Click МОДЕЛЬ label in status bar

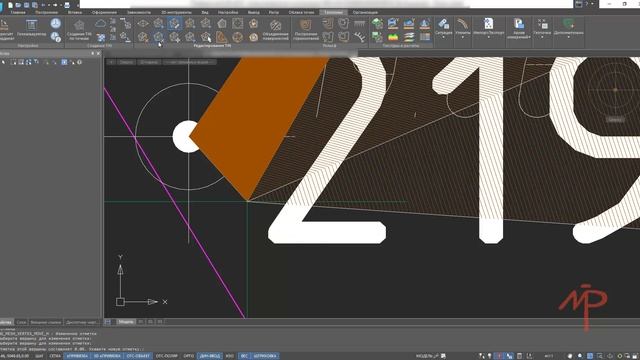click(424, 356)
